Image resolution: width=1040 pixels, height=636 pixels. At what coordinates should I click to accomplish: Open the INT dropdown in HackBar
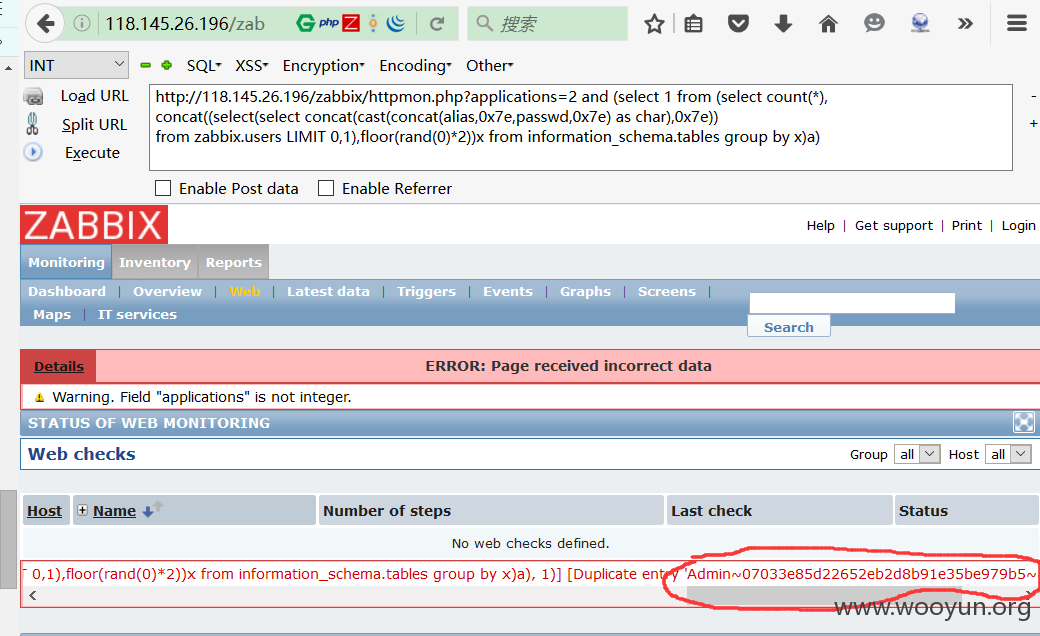point(76,65)
